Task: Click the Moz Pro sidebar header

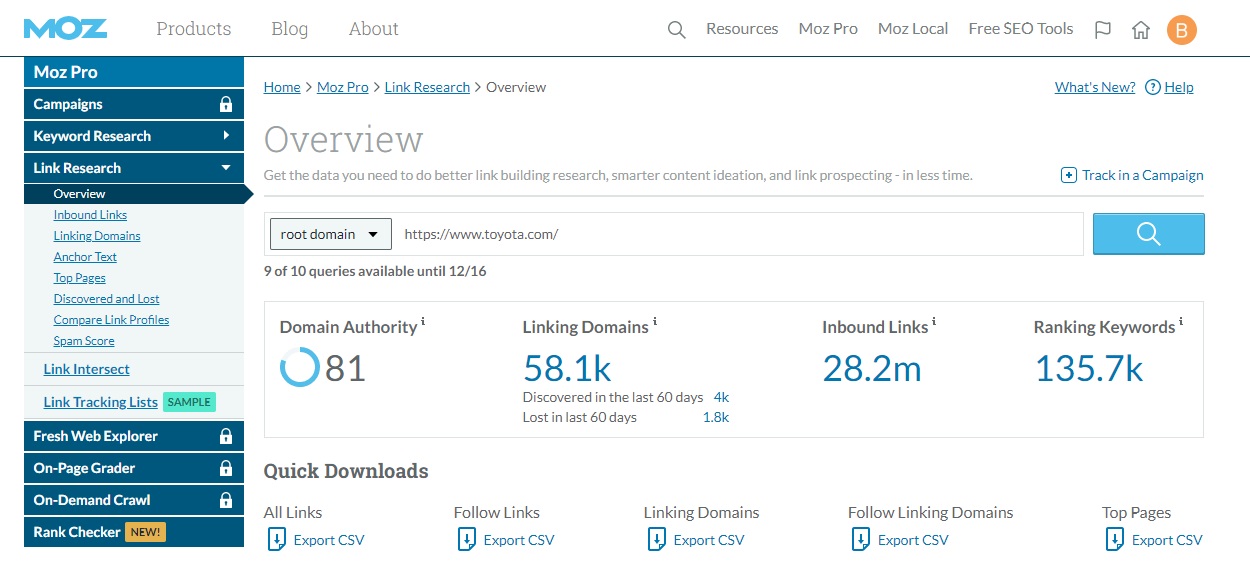Action: [134, 72]
